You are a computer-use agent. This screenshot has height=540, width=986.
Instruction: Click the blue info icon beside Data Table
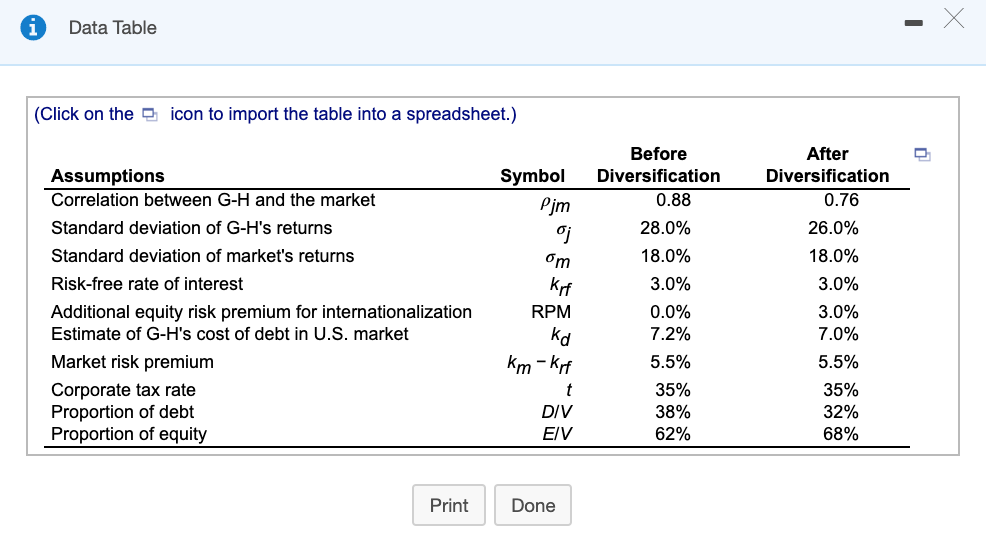35,28
